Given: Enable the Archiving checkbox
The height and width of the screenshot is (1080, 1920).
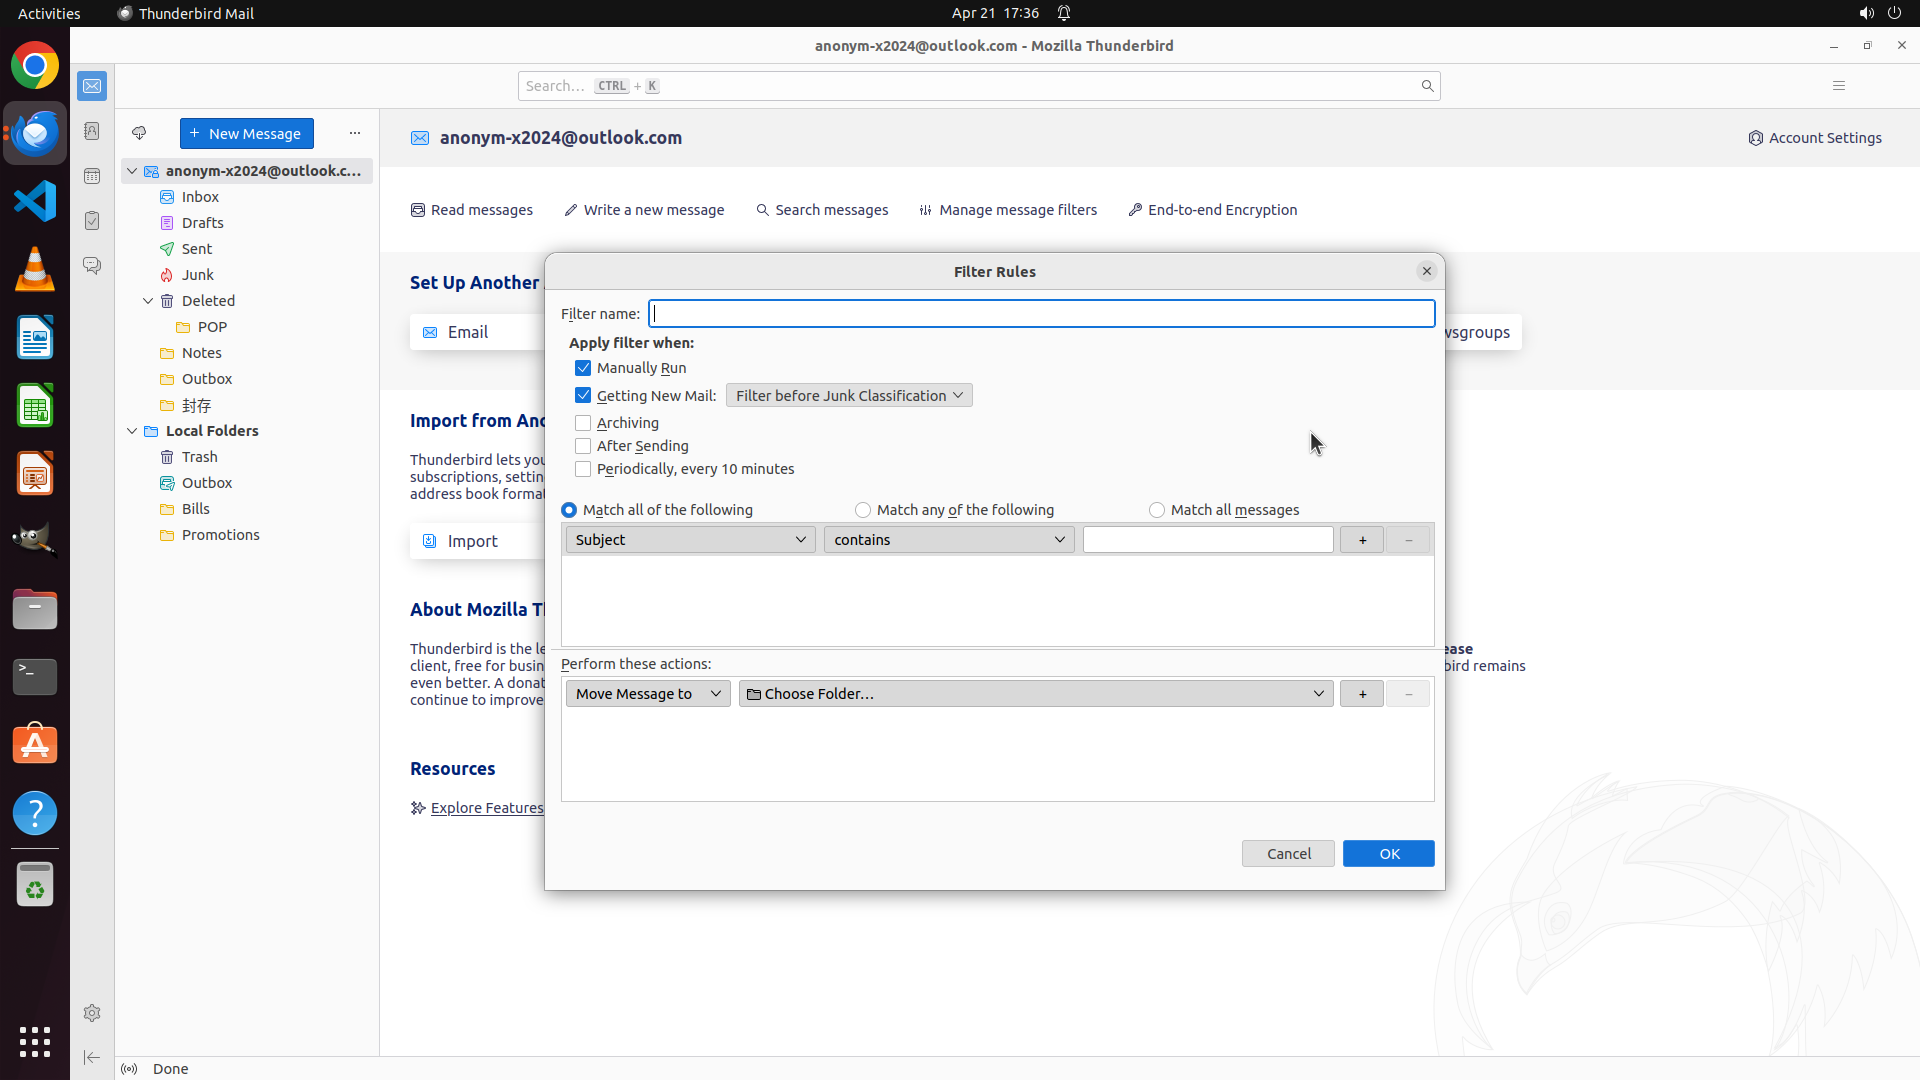Looking at the screenshot, I should coord(583,423).
